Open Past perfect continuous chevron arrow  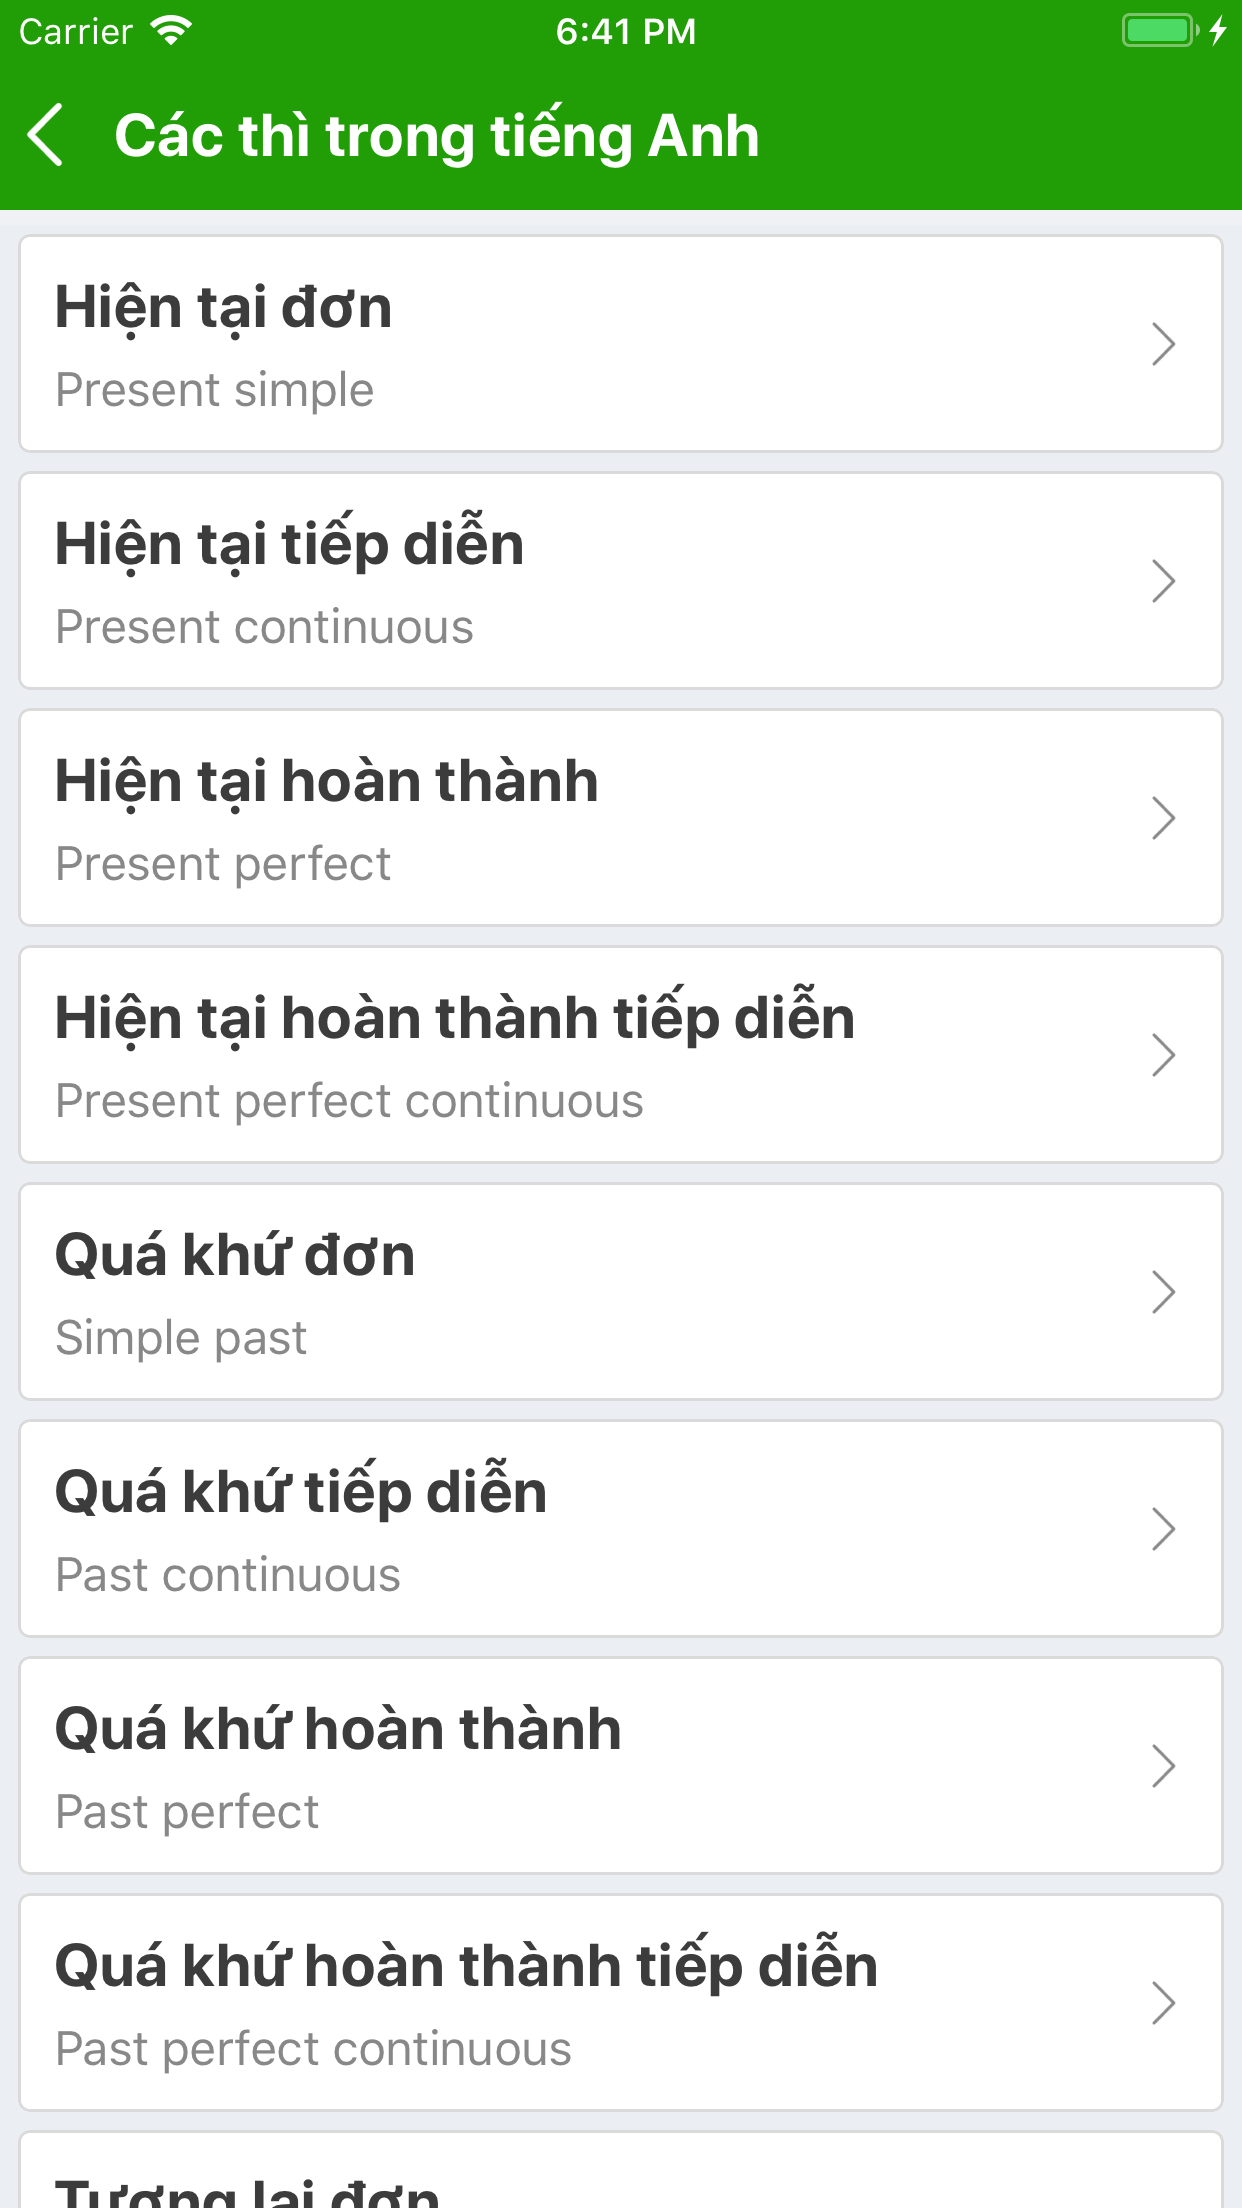1162,2003
